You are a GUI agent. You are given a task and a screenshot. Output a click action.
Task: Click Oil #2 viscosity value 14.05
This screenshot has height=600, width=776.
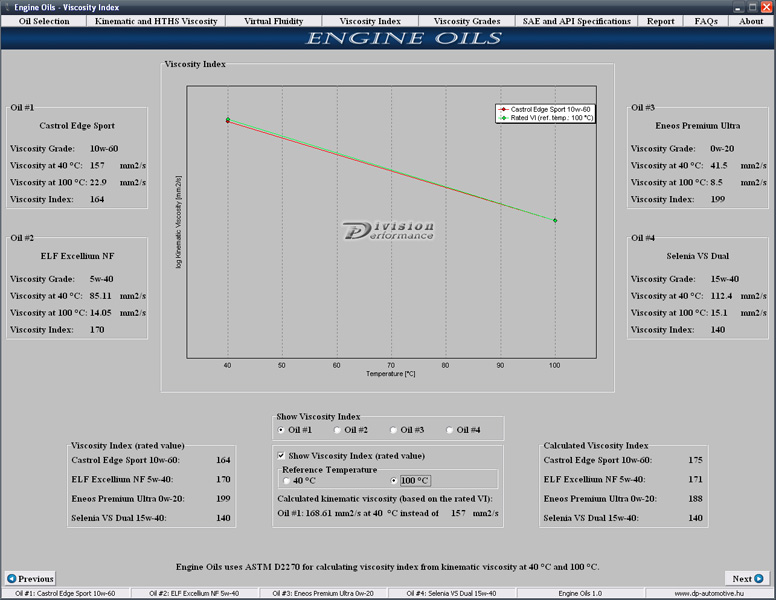pos(100,312)
